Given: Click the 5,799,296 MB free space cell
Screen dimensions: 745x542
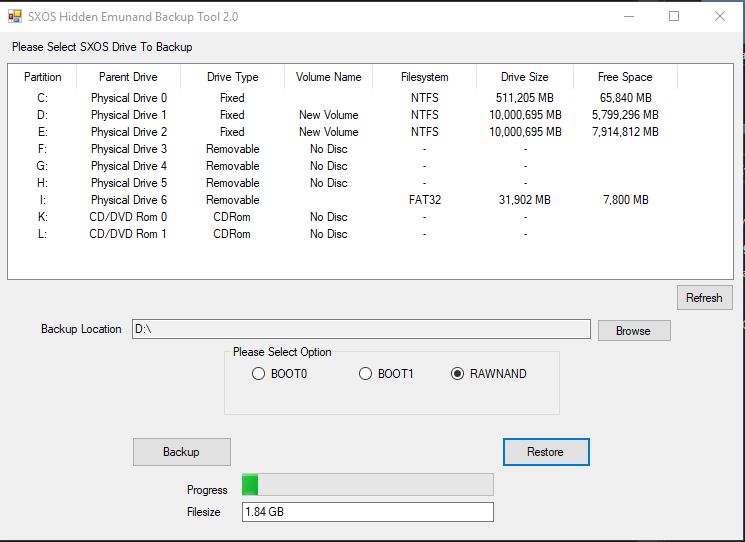Looking at the screenshot, I should (x=625, y=115).
